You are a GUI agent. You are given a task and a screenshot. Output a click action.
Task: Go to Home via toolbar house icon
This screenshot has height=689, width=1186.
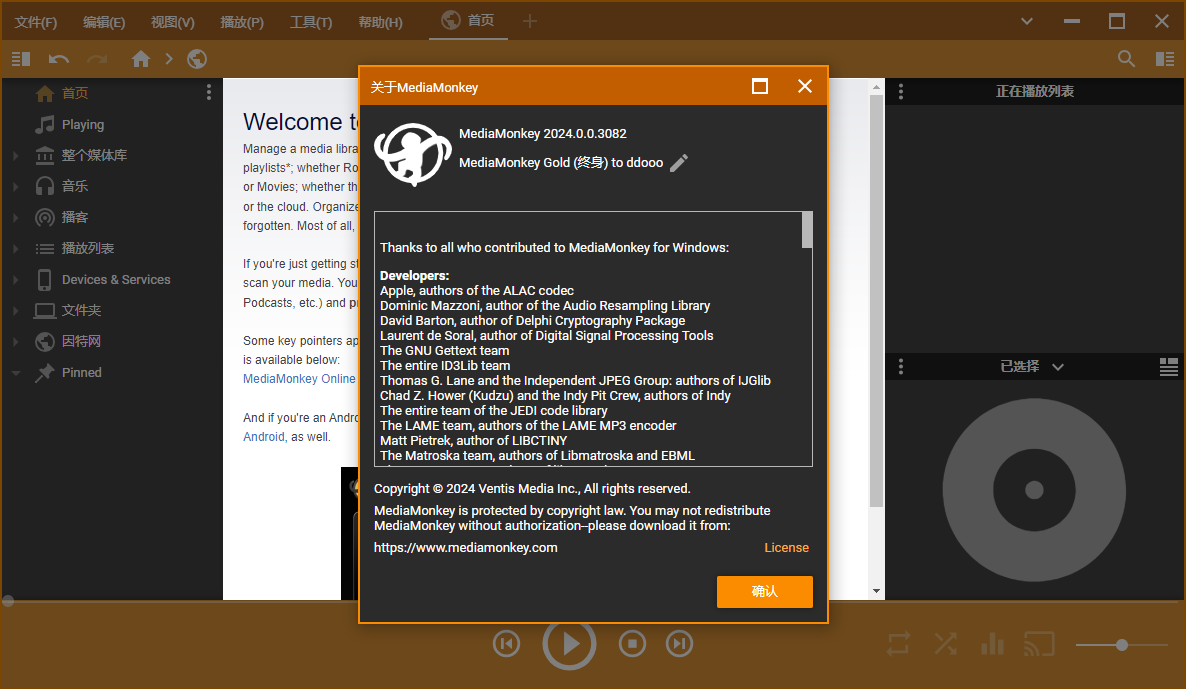[x=141, y=59]
